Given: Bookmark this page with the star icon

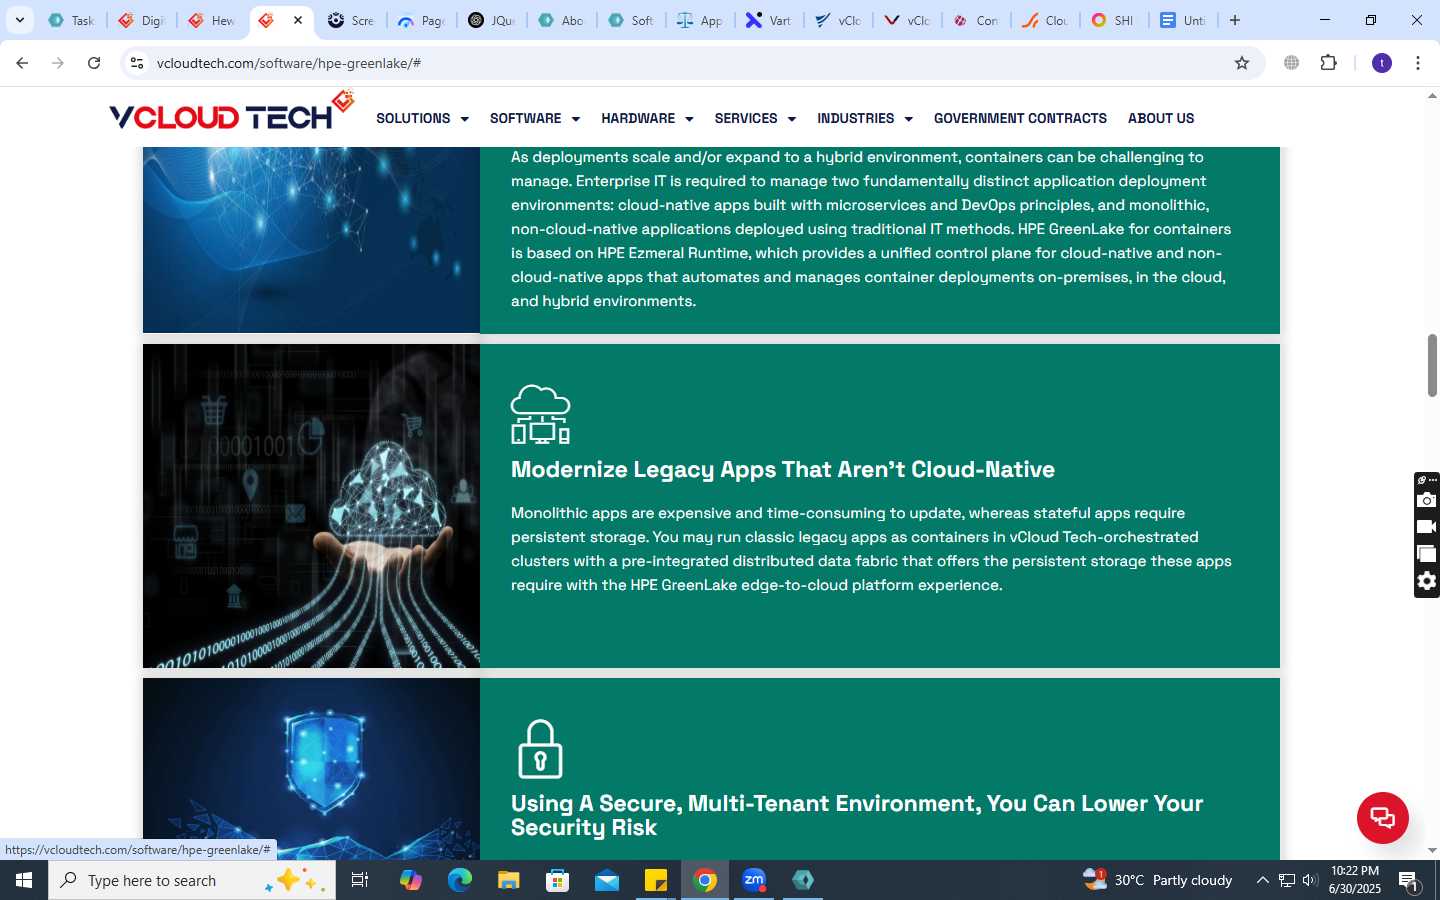Looking at the screenshot, I should click(1242, 63).
